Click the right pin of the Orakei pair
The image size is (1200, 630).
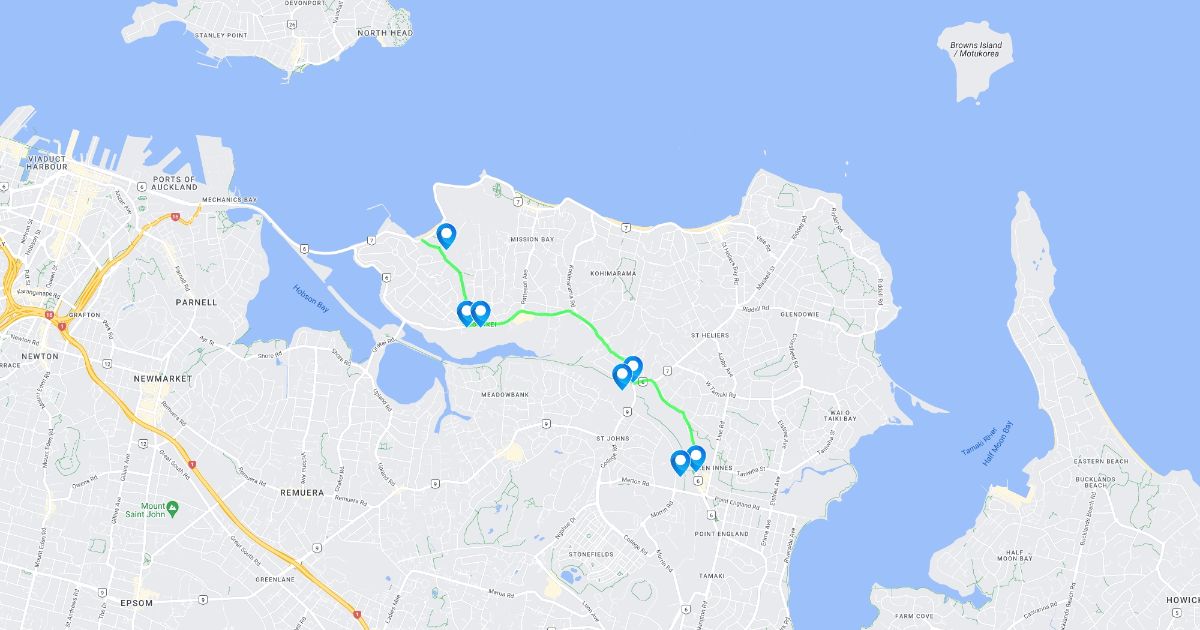tap(480, 314)
